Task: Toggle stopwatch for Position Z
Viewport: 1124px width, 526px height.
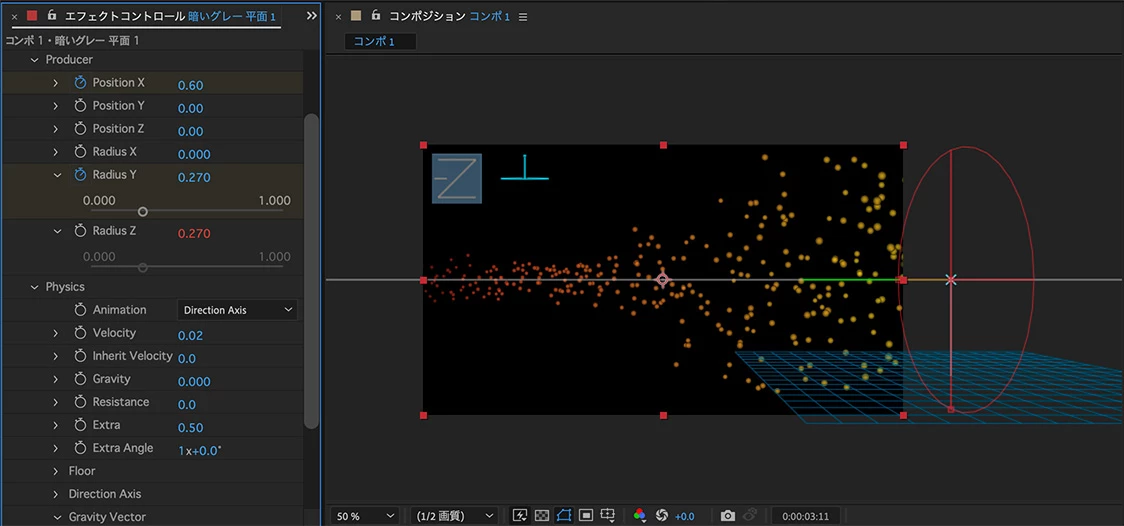Action: (x=80, y=129)
